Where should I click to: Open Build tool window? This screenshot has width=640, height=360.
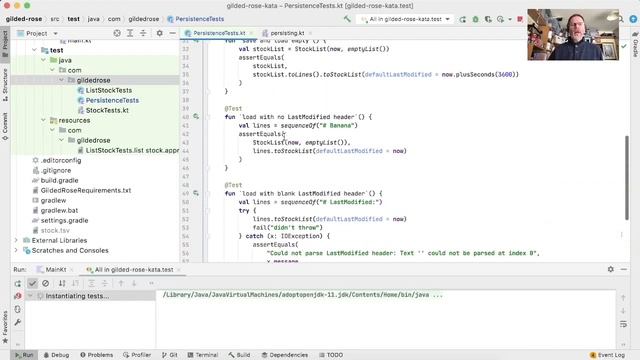click(x=239, y=355)
